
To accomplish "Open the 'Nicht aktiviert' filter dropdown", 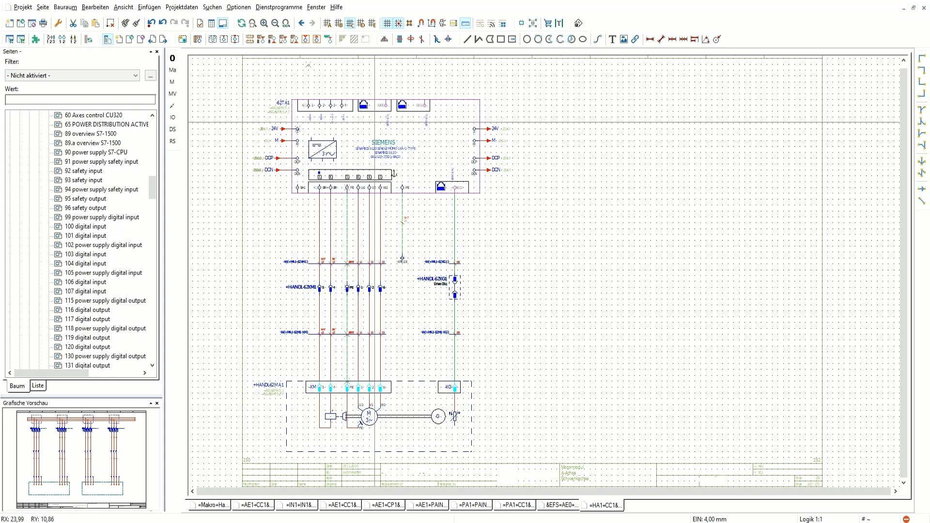I will pyautogui.click(x=72, y=75).
